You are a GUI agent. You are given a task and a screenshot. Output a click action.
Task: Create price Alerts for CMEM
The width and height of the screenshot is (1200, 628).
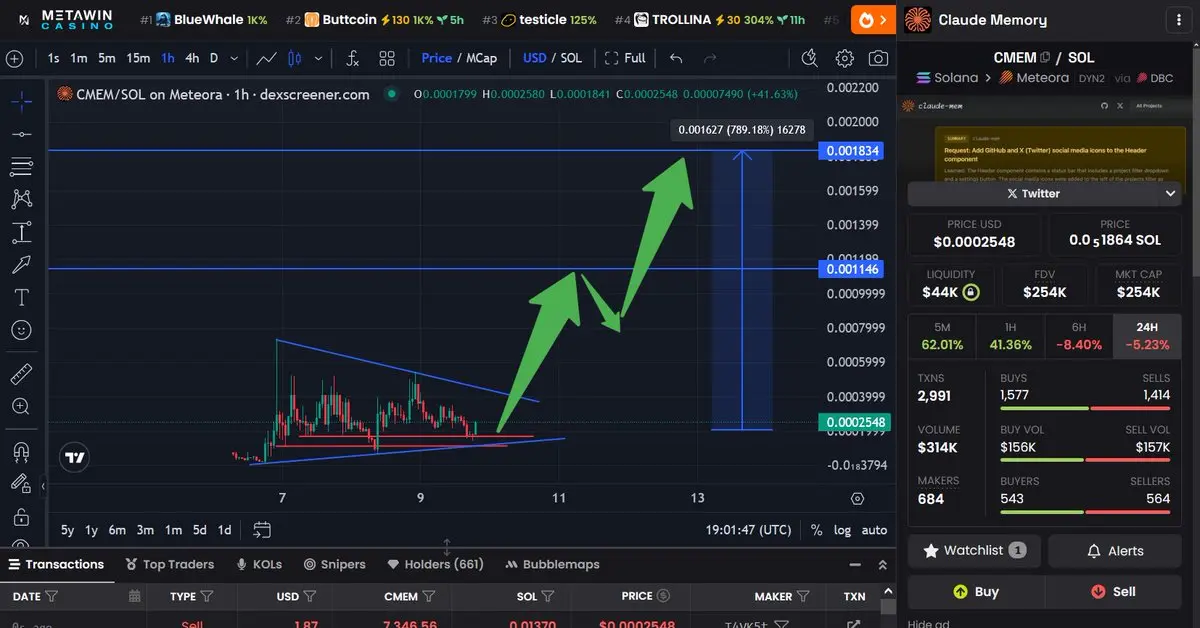1115,550
